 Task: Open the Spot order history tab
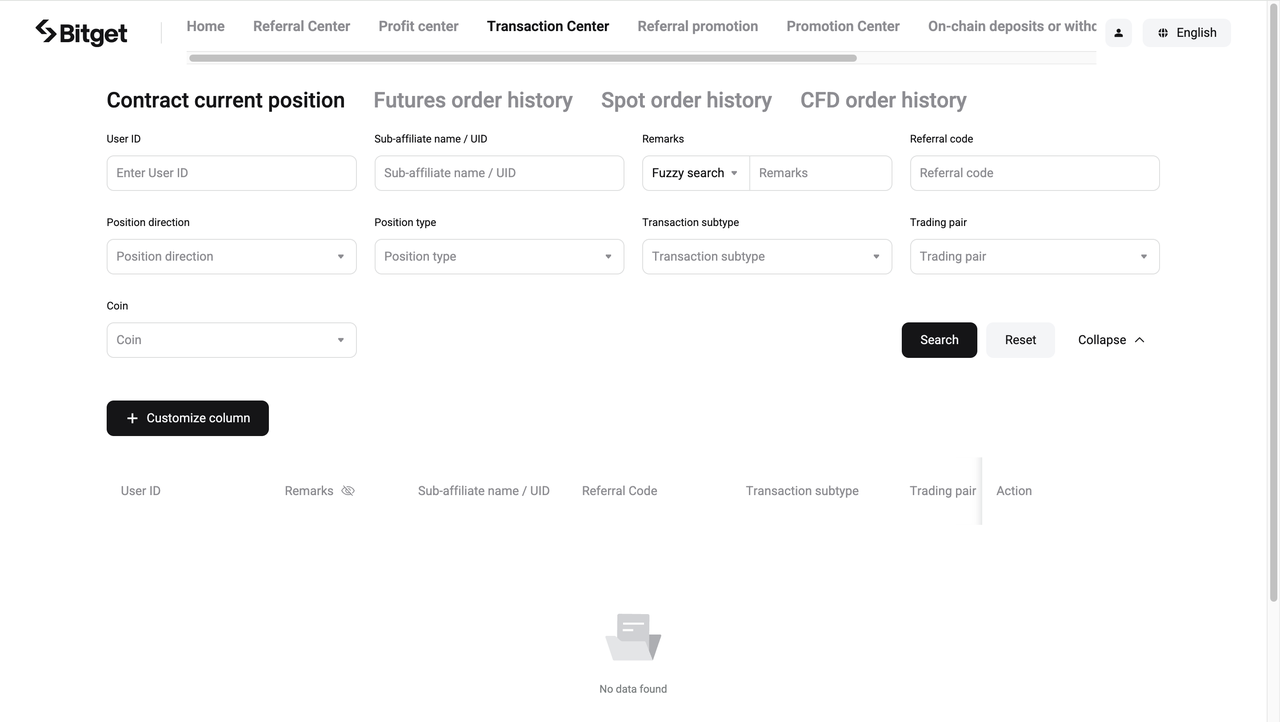pos(686,100)
